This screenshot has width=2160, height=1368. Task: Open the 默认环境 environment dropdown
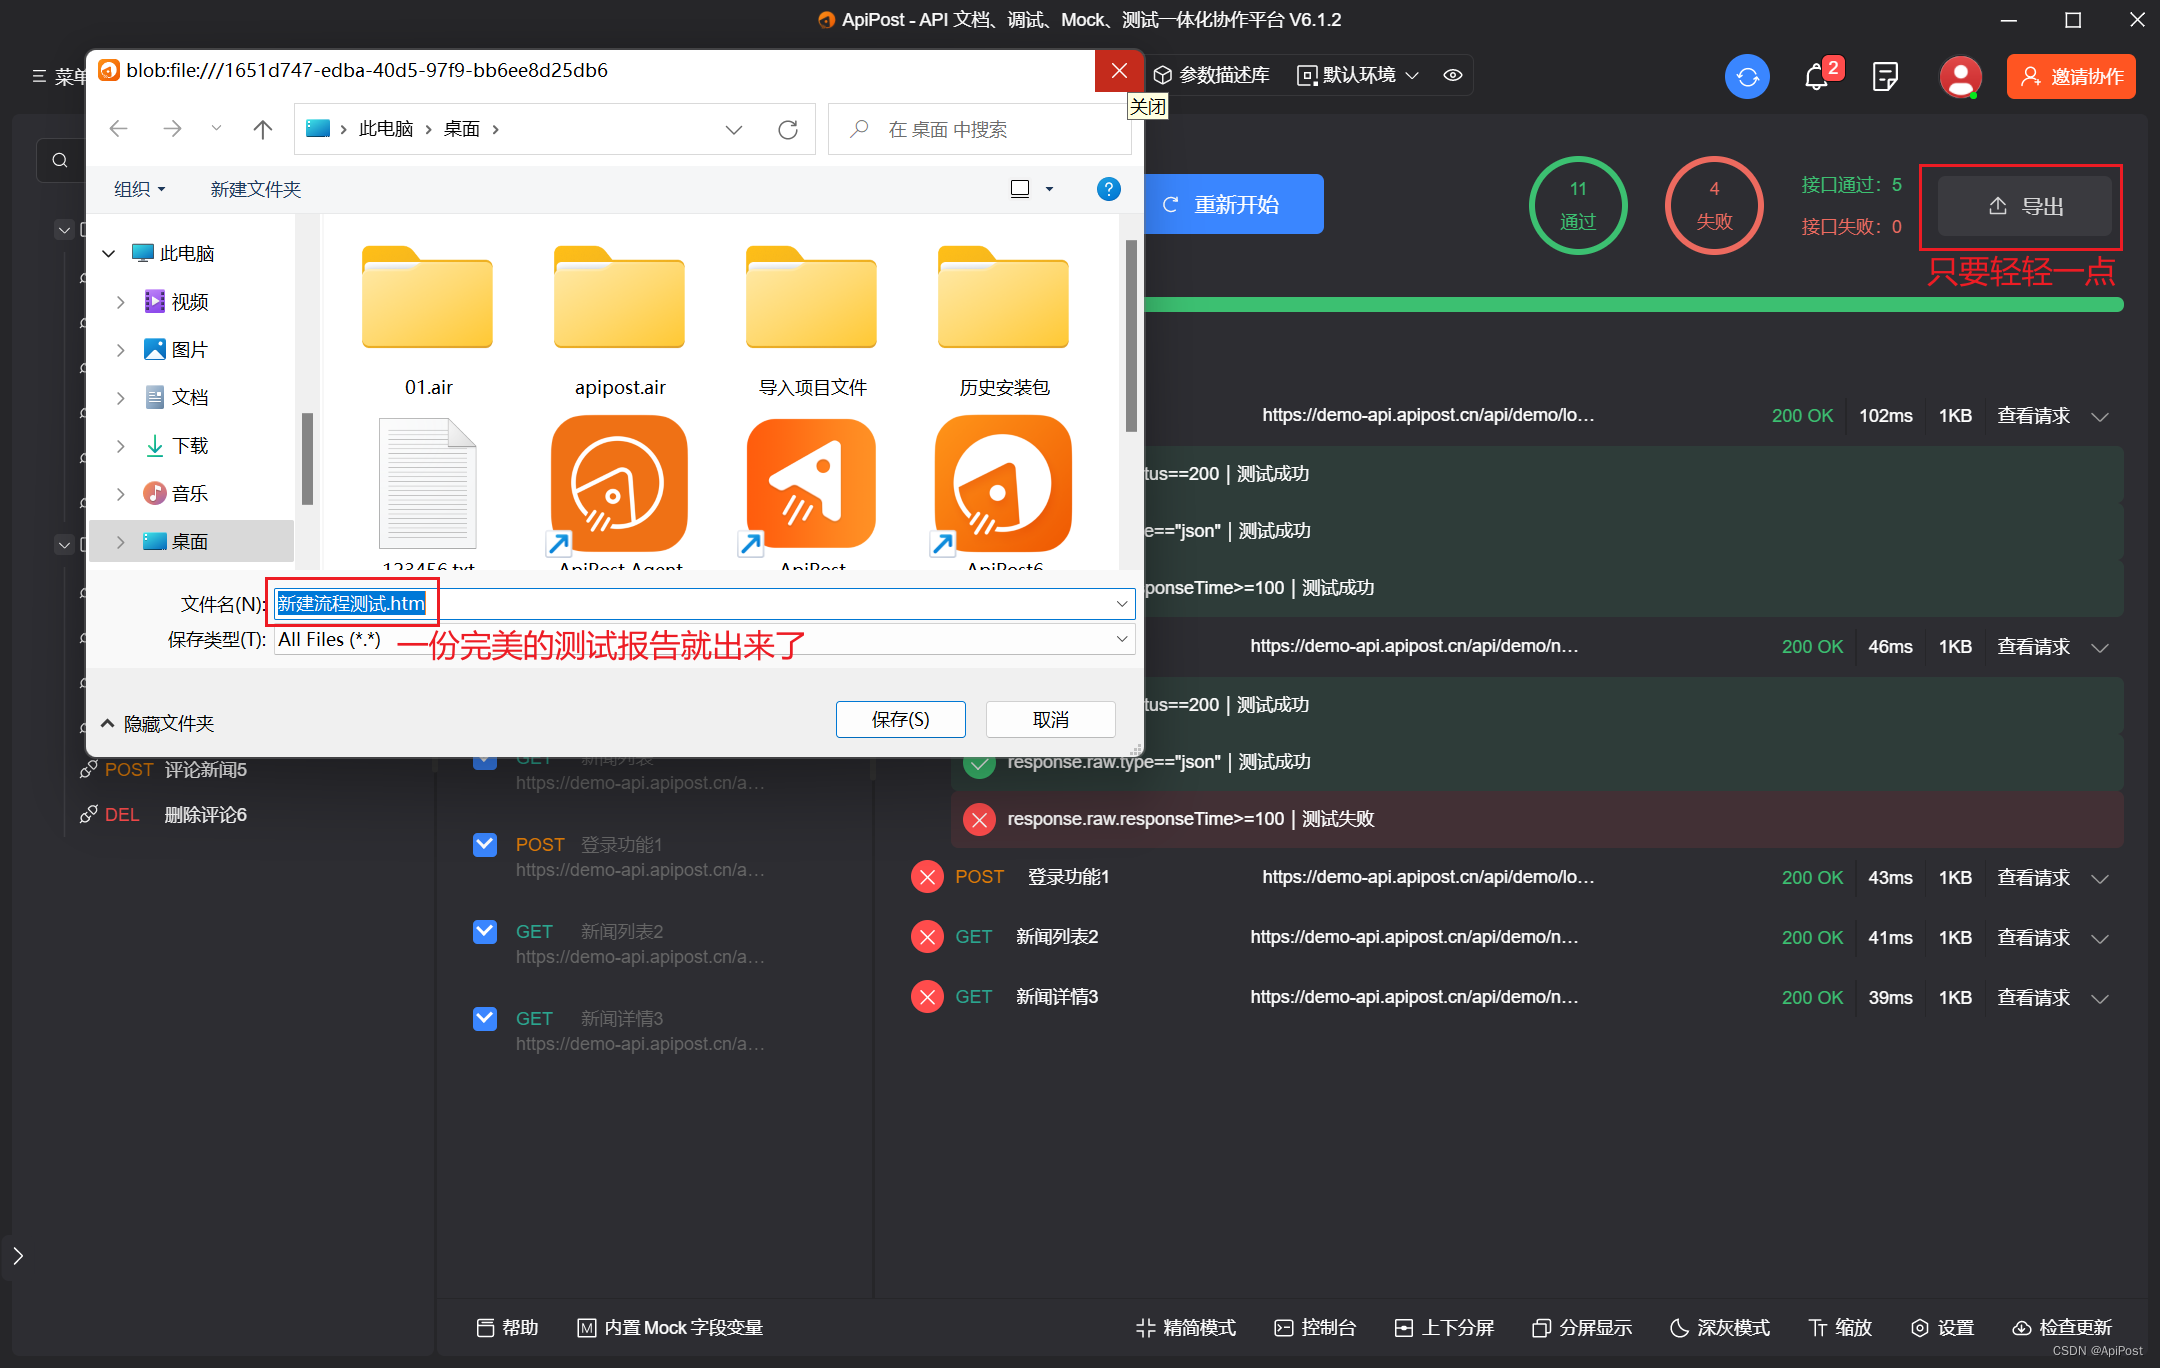tap(1359, 75)
